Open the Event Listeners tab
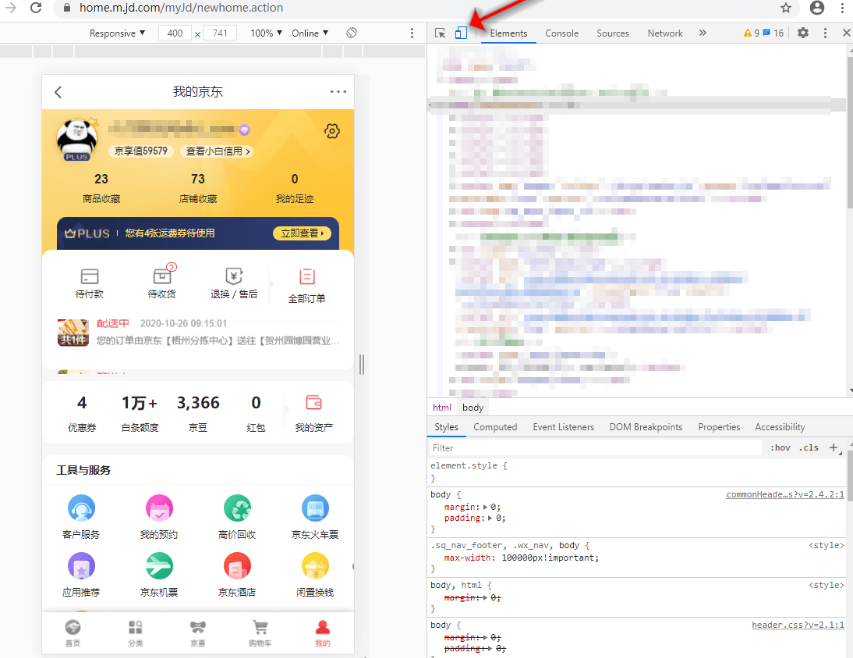The width and height of the screenshot is (853, 658). pyautogui.click(x=563, y=427)
